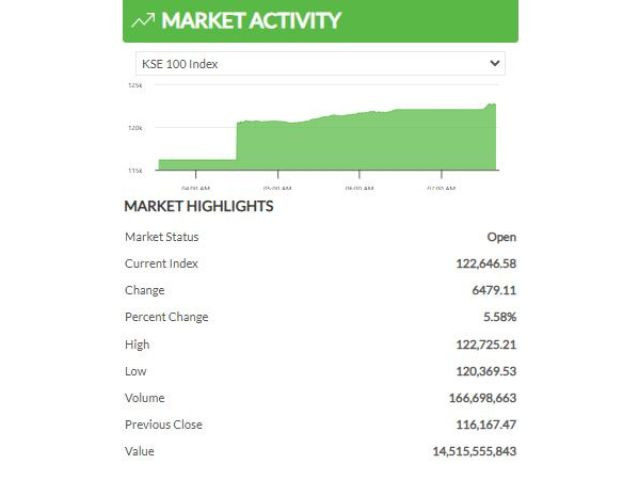The width and height of the screenshot is (640, 480).
Task: Open the KSE 100 Index dropdown
Action: [x=320, y=64]
